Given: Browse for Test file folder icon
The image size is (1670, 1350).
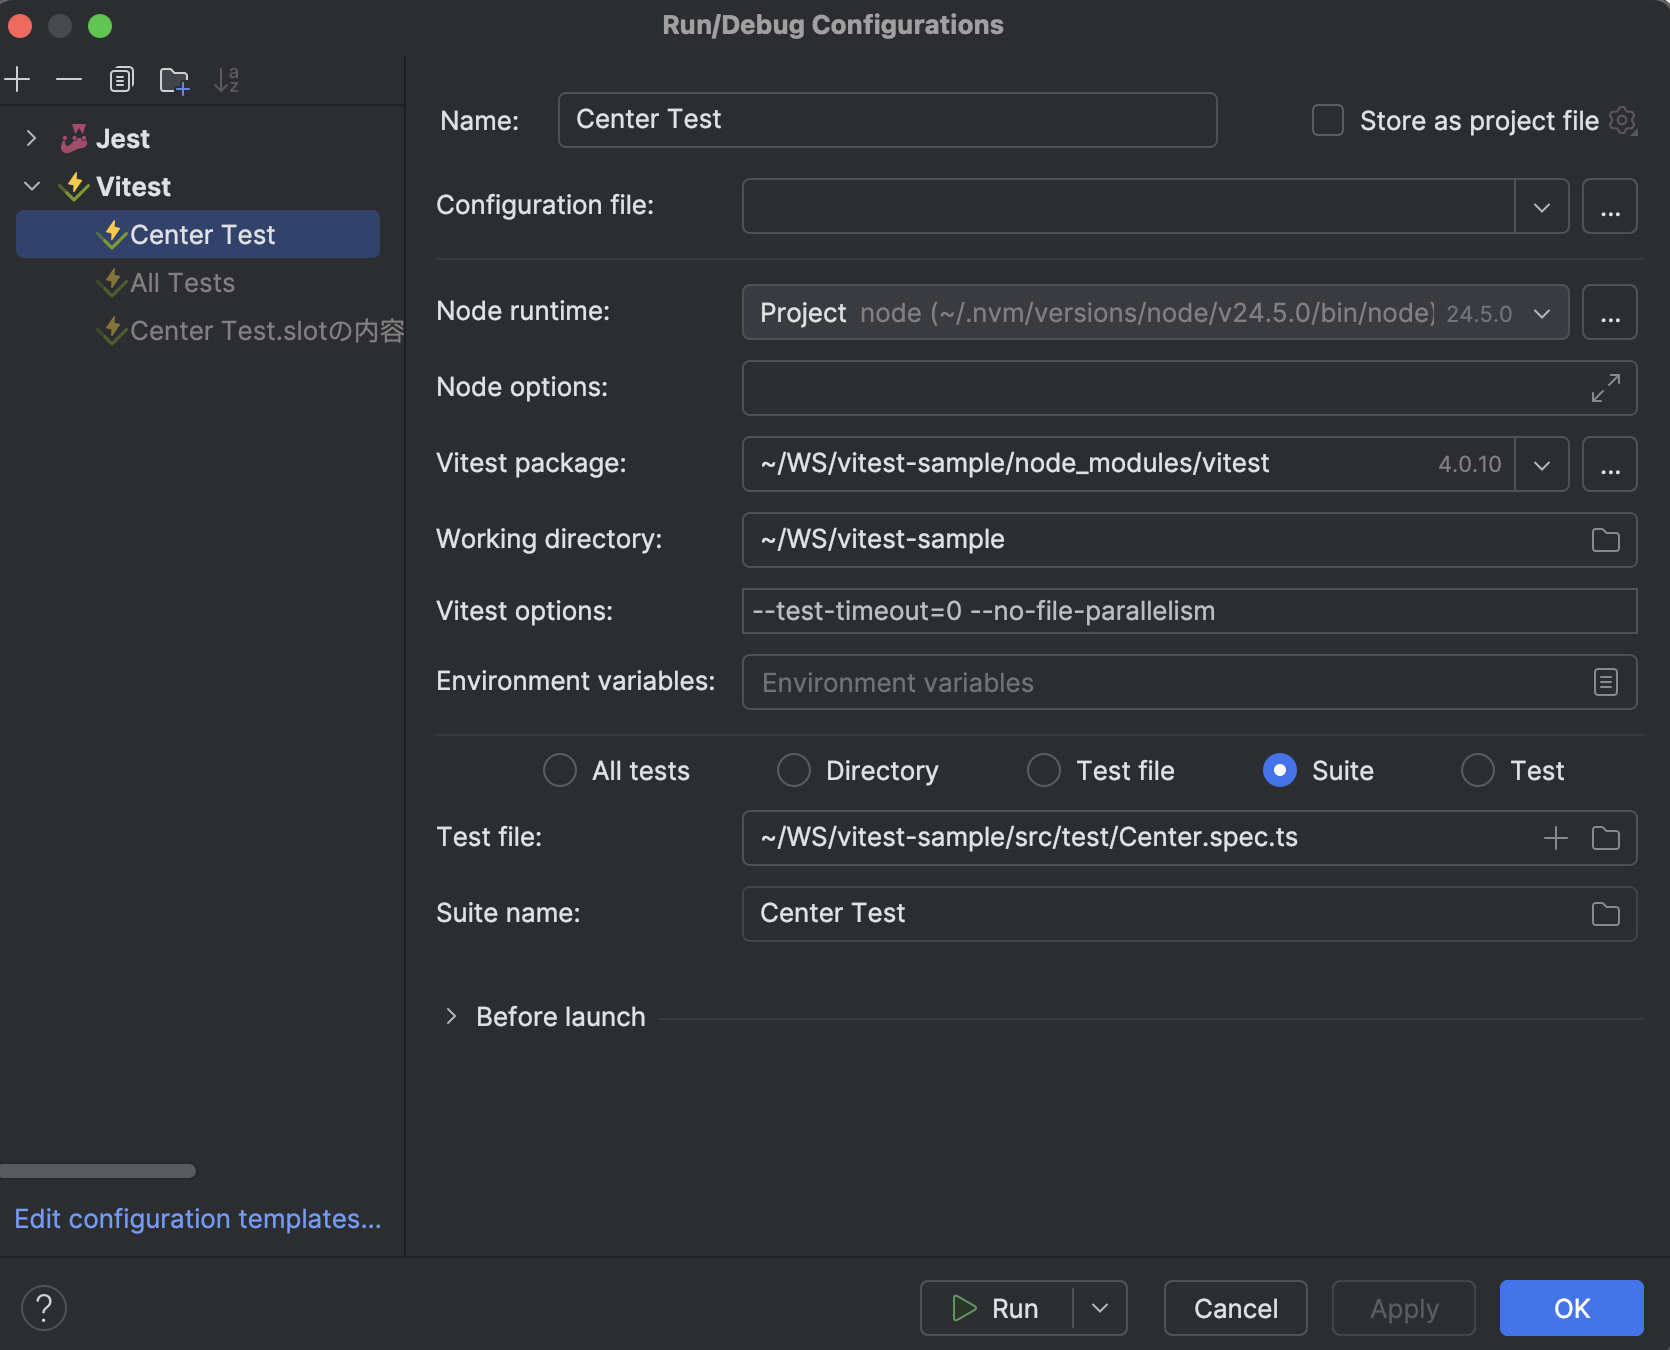Looking at the screenshot, I should click(1606, 838).
